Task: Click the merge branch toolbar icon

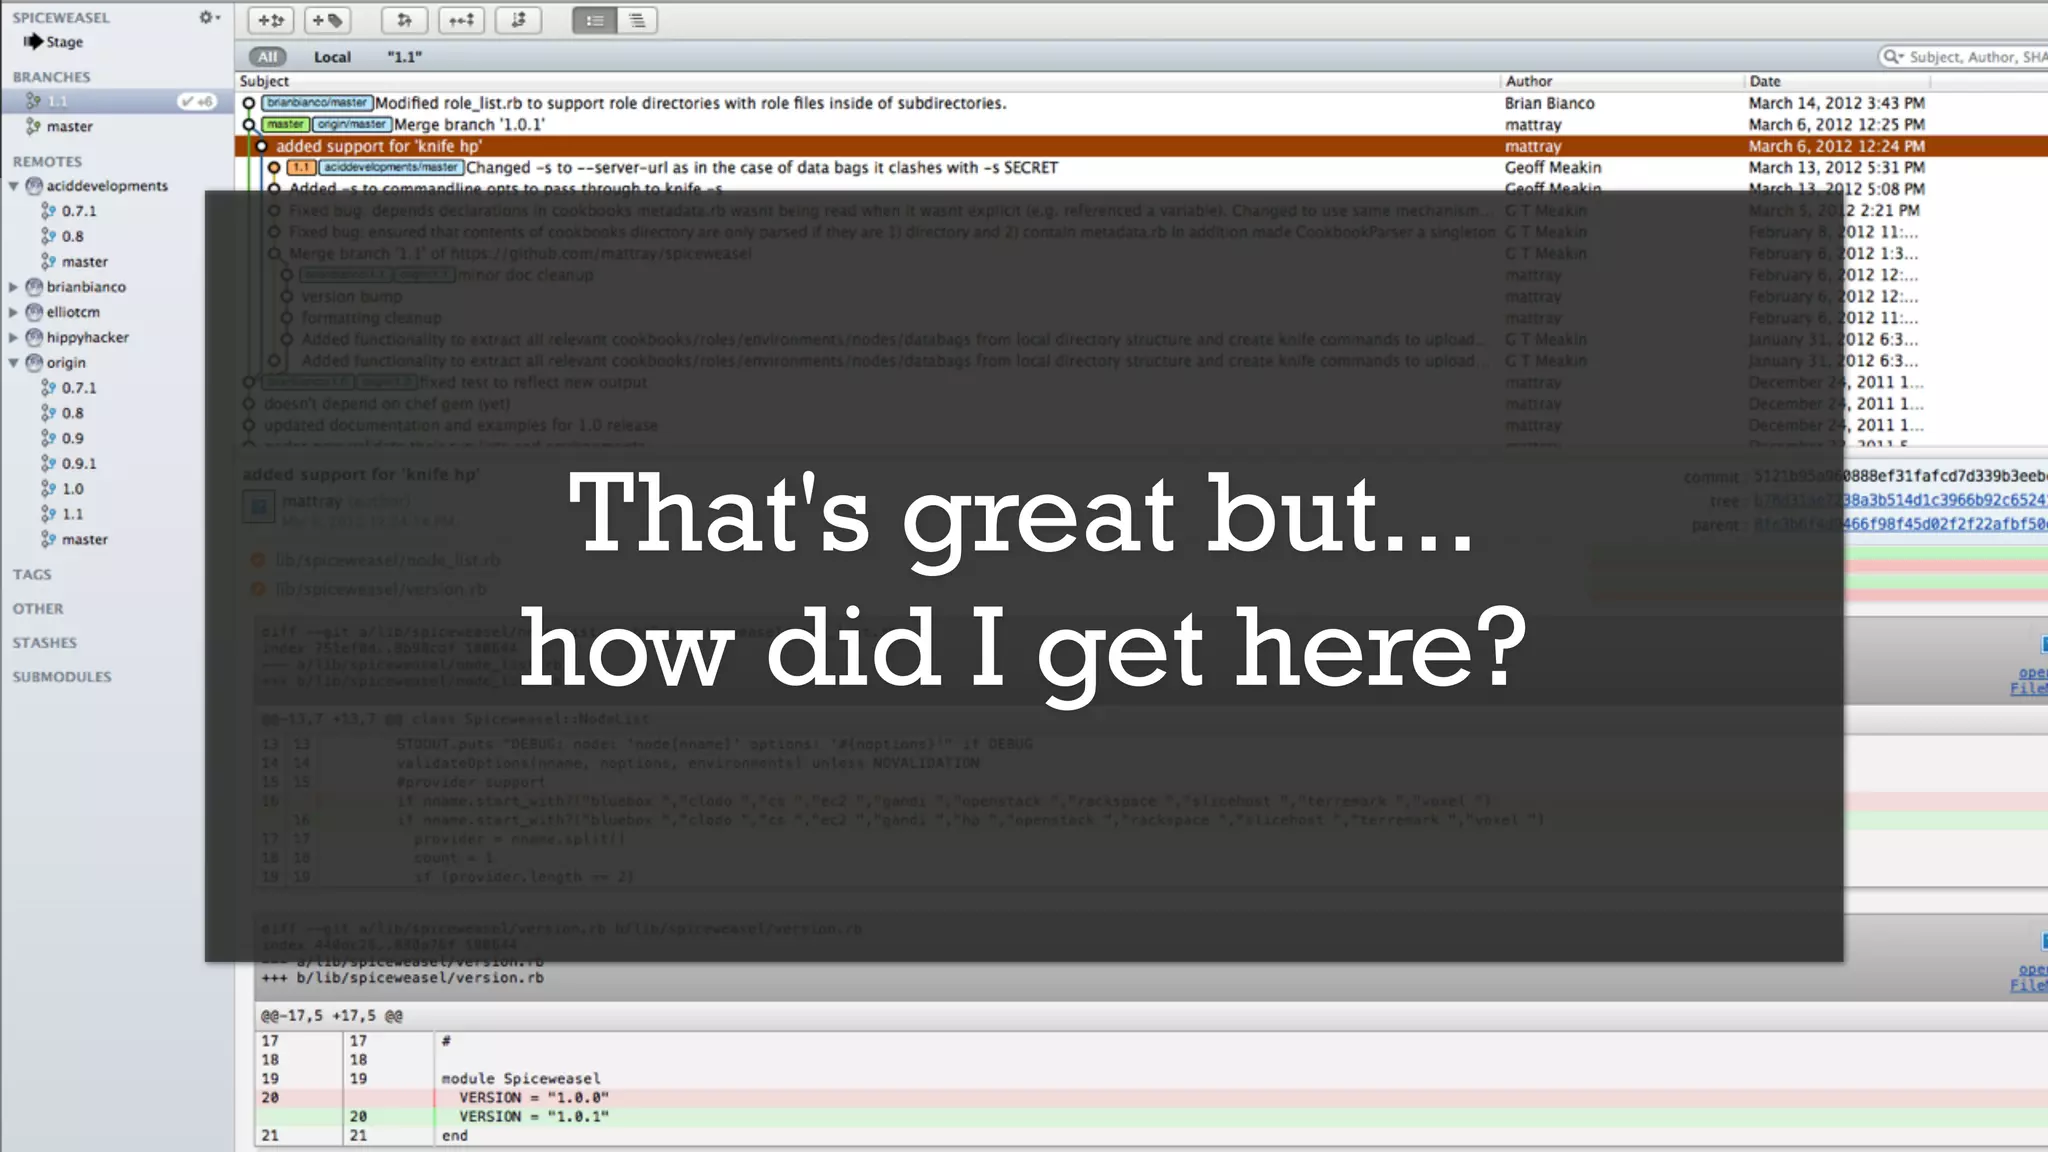Action: pyautogui.click(x=404, y=20)
